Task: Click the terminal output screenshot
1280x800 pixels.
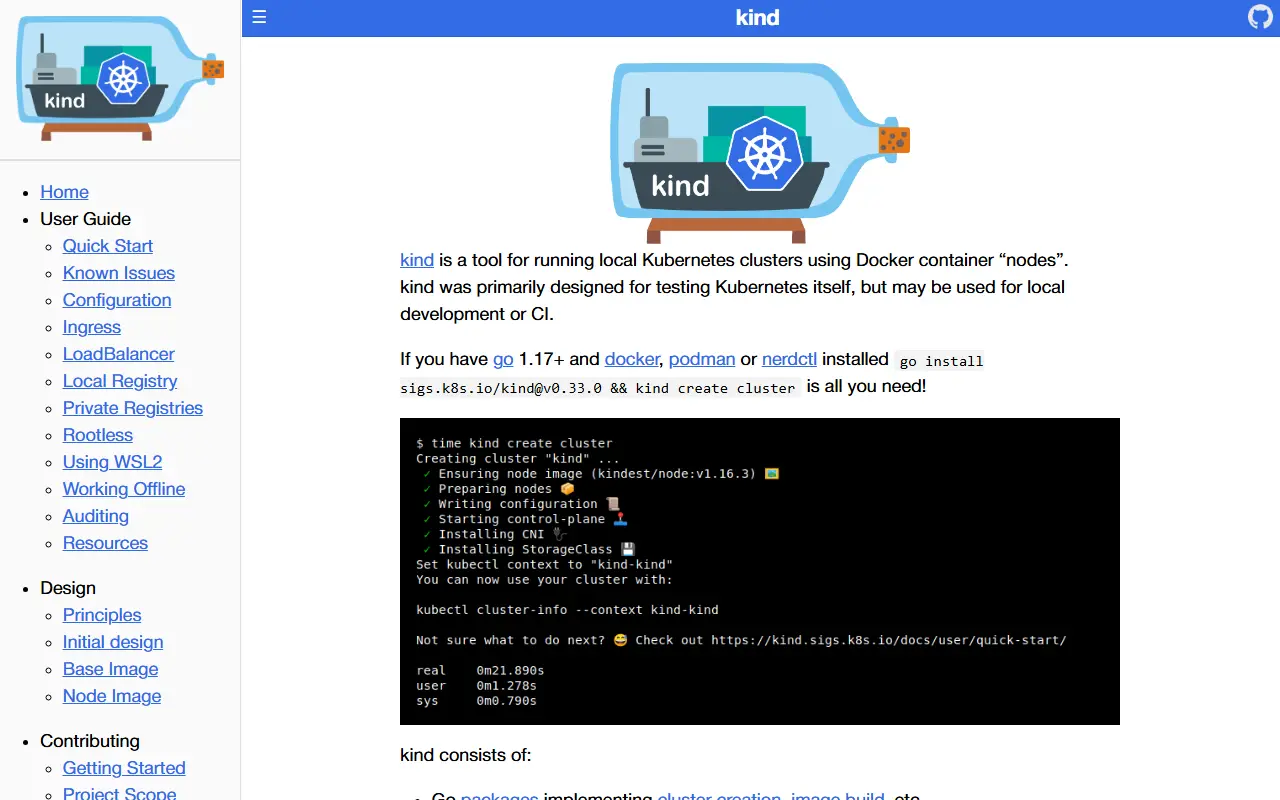Action: pos(760,571)
